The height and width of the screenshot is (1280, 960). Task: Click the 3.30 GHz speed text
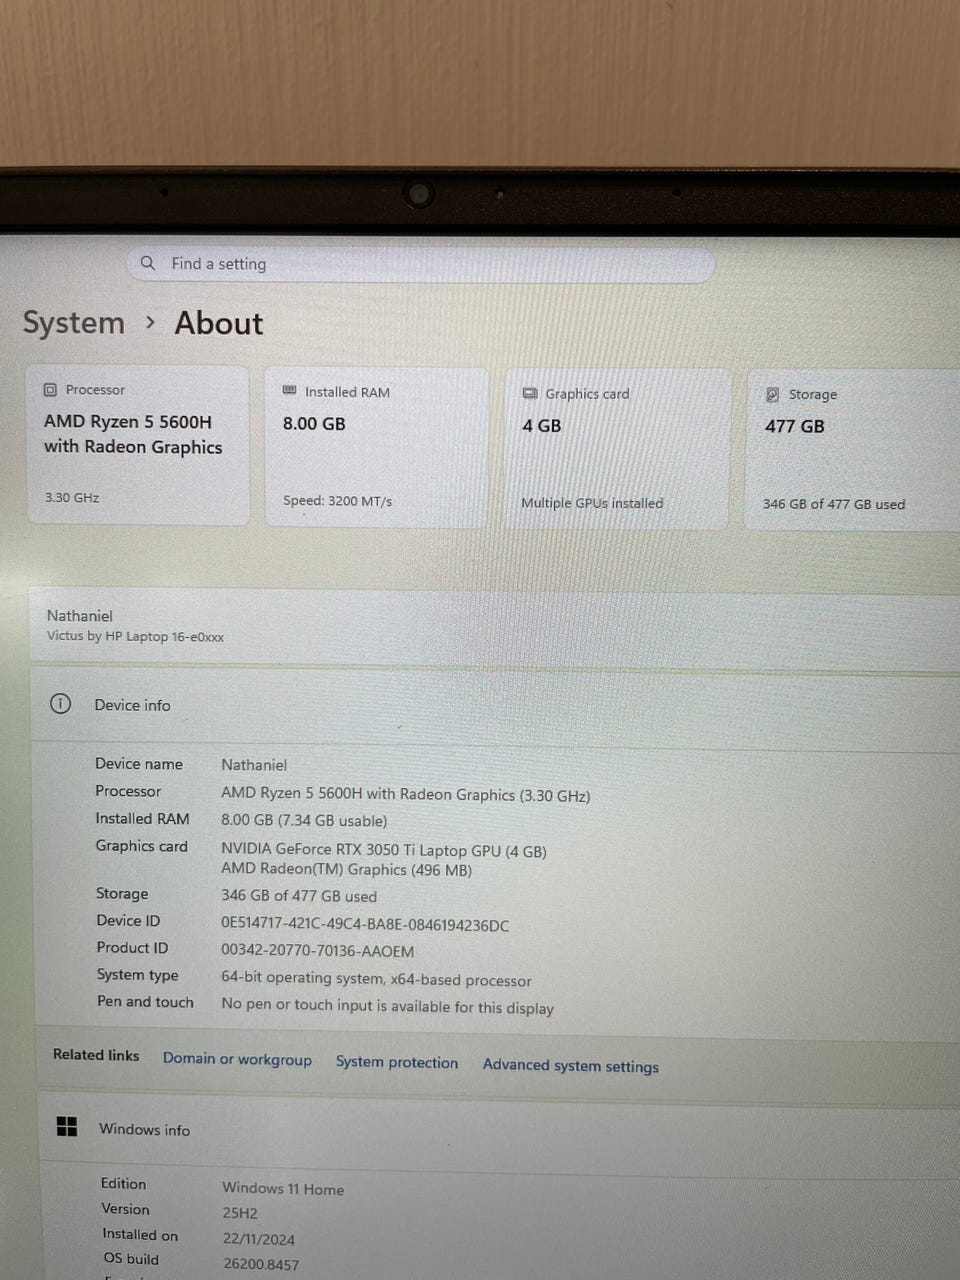pos(72,497)
